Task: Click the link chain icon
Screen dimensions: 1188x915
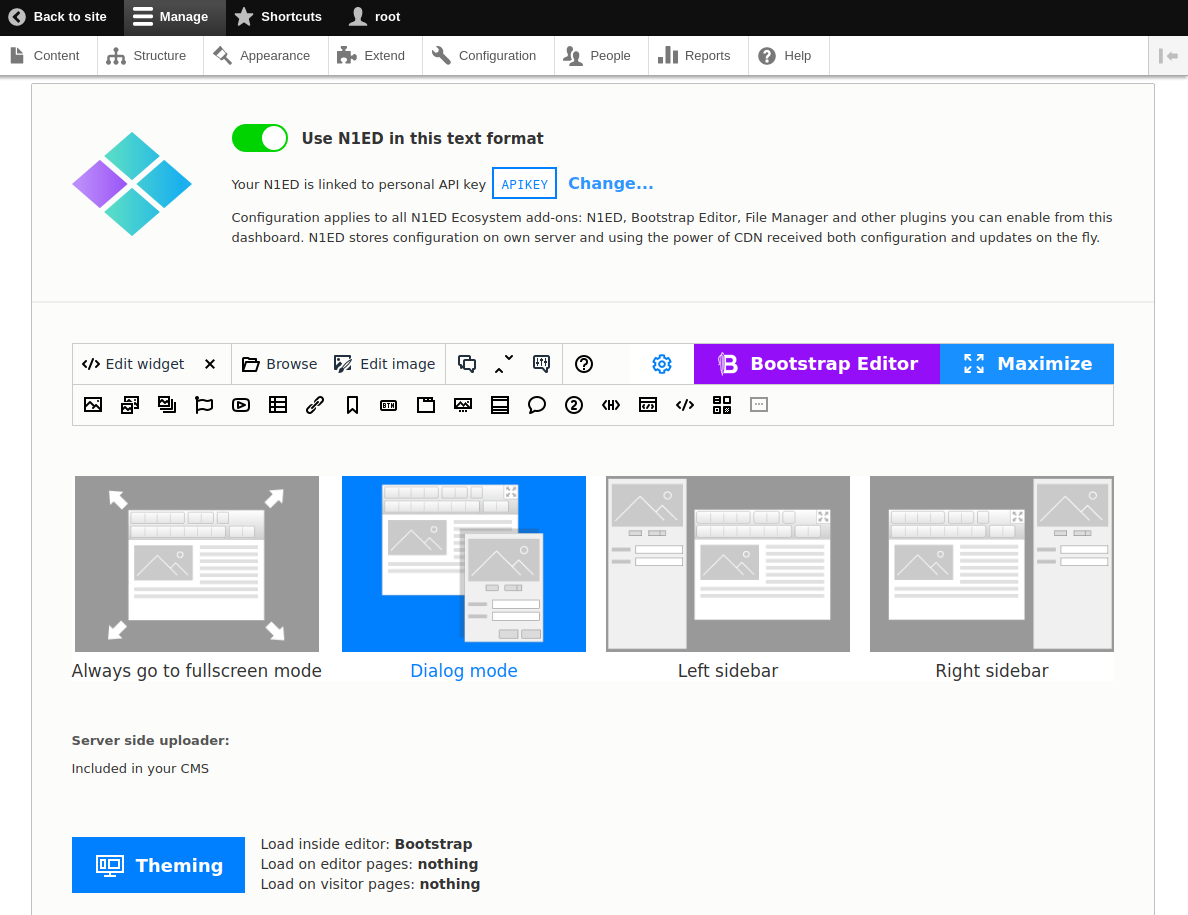Action: [315, 405]
